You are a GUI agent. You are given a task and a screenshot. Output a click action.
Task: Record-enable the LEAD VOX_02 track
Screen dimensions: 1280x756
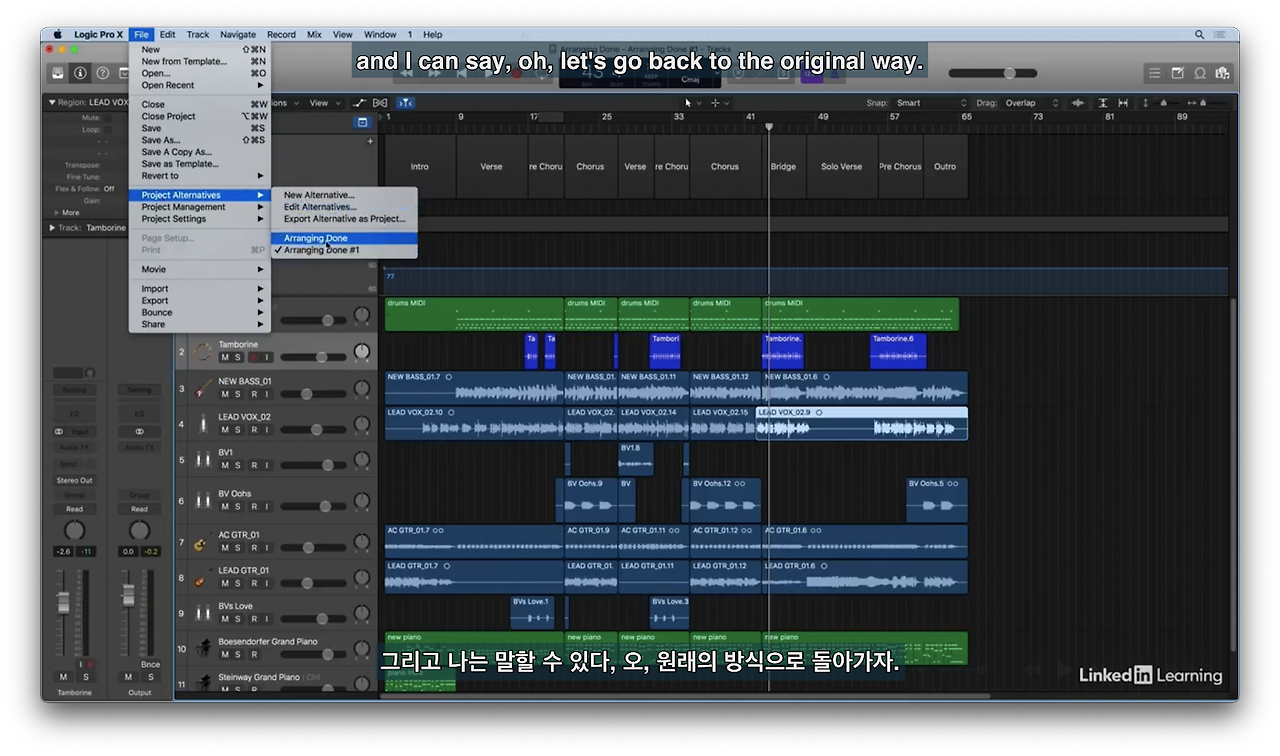point(254,429)
